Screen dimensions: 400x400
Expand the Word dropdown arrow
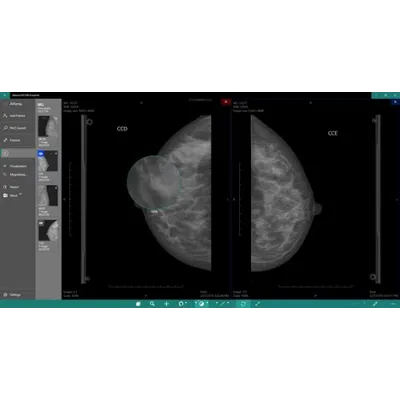21,194
